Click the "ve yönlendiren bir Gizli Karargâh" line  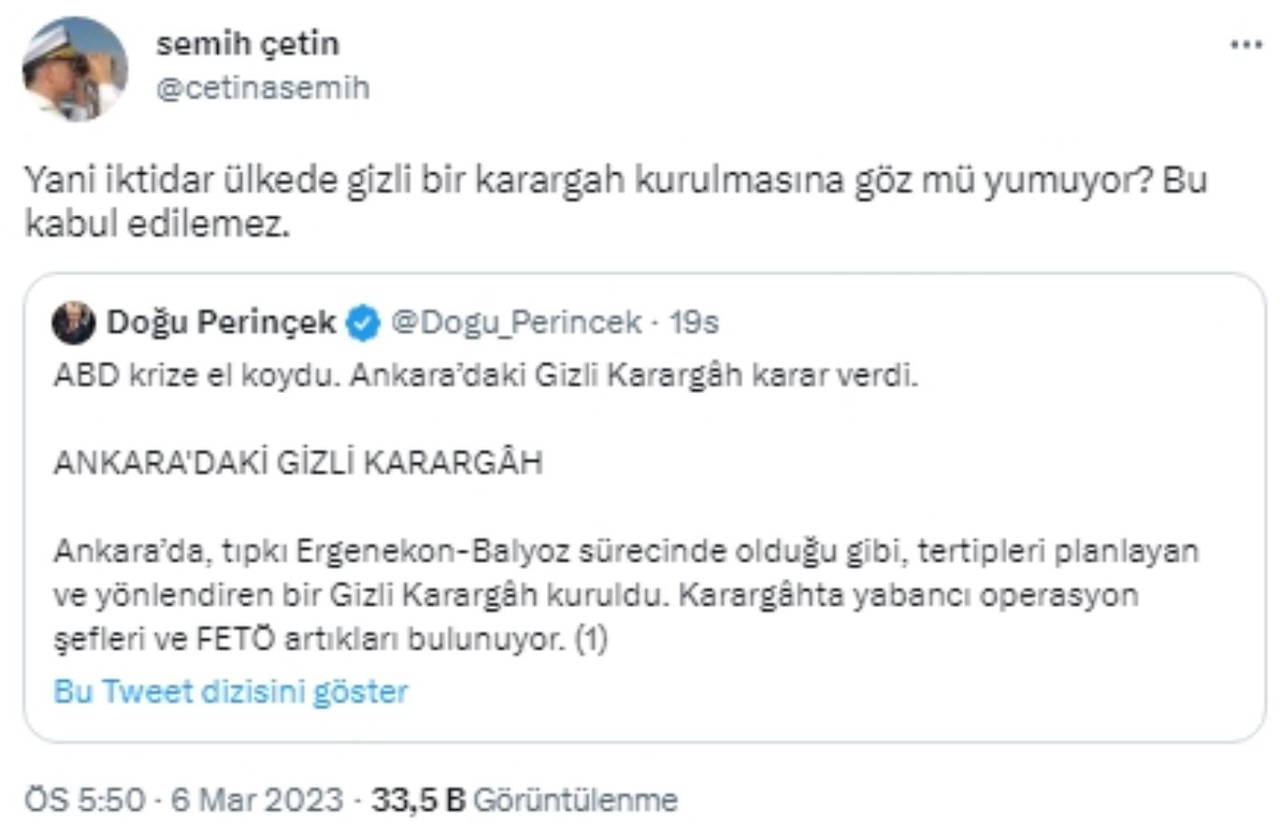pyautogui.click(x=596, y=595)
